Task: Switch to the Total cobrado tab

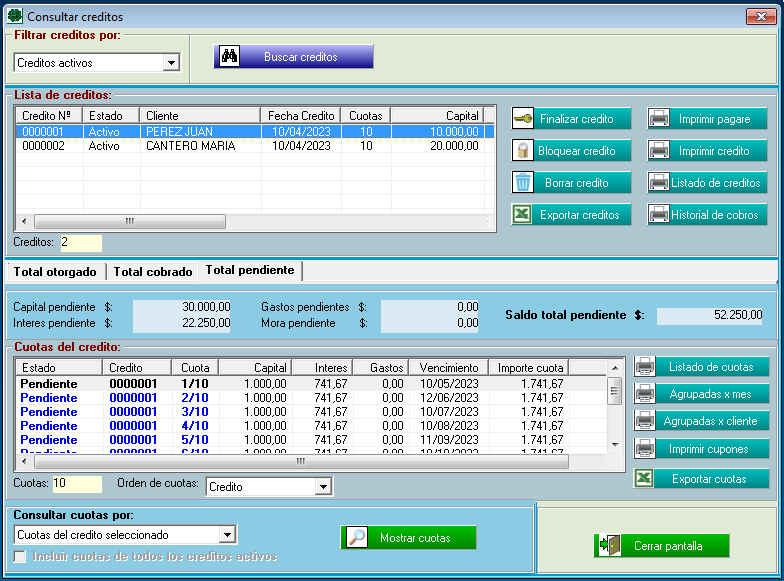Action: (x=152, y=271)
